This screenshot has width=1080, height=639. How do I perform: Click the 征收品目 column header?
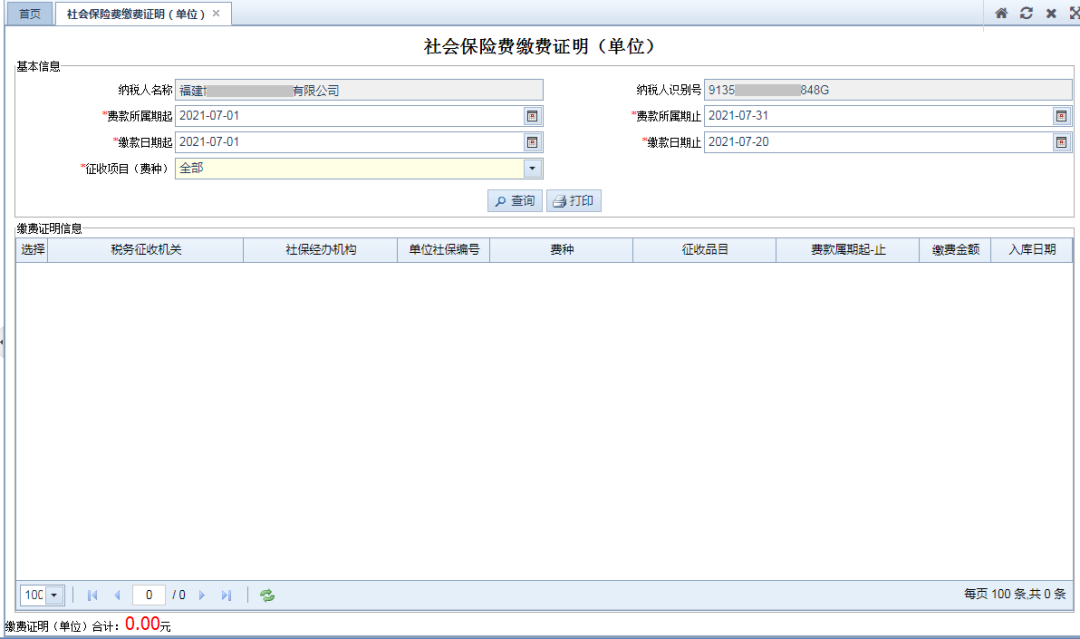[x=705, y=250]
